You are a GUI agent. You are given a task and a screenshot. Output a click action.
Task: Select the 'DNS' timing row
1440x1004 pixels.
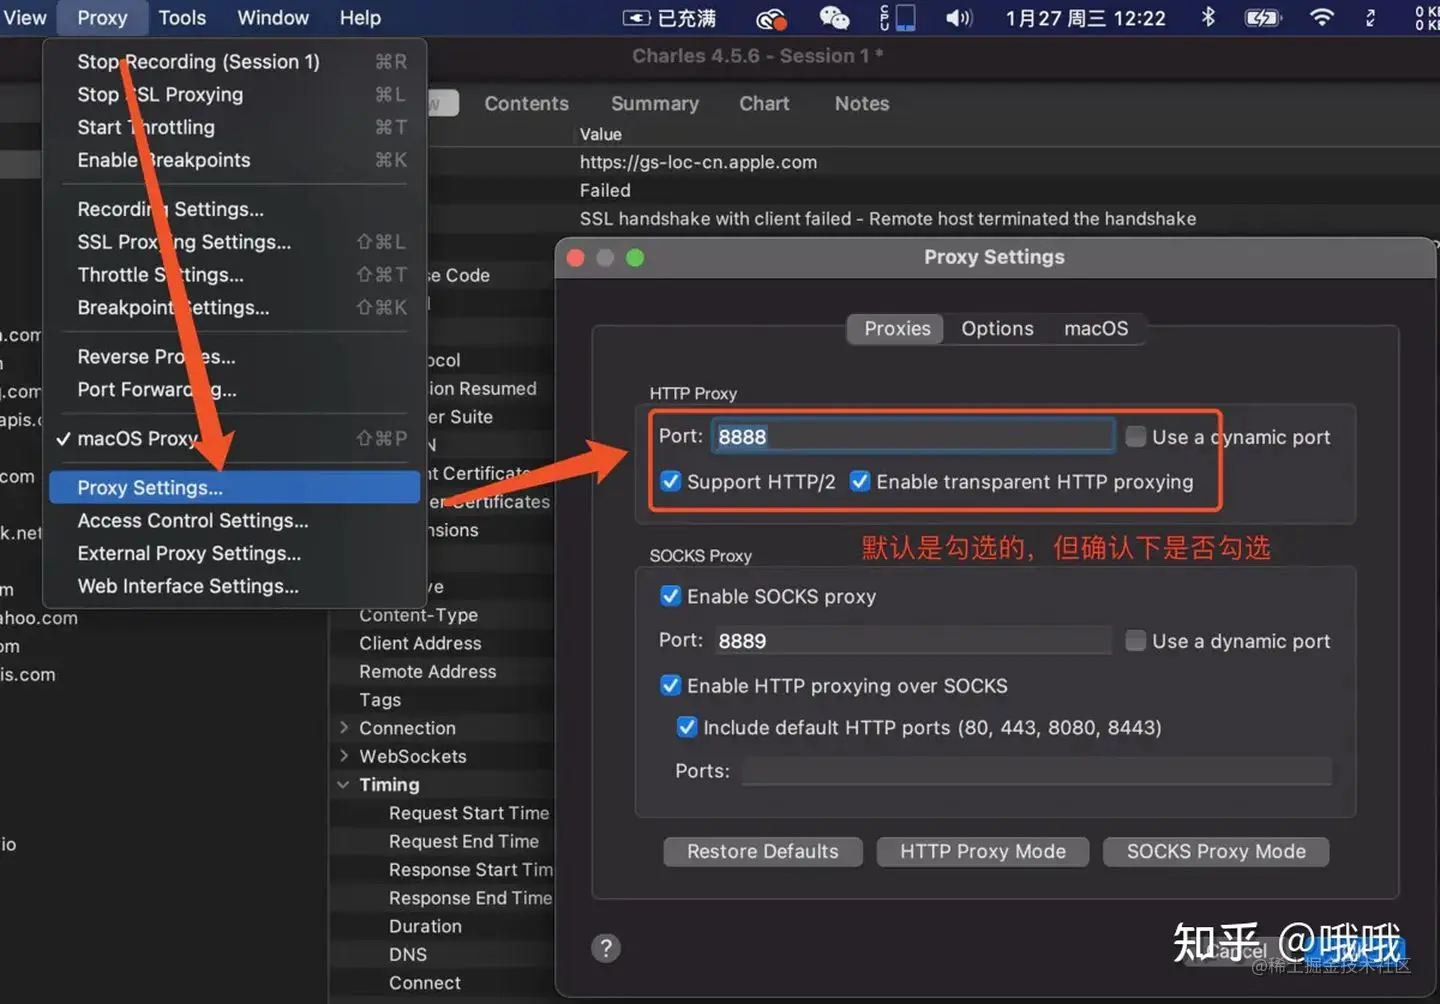pos(408,955)
